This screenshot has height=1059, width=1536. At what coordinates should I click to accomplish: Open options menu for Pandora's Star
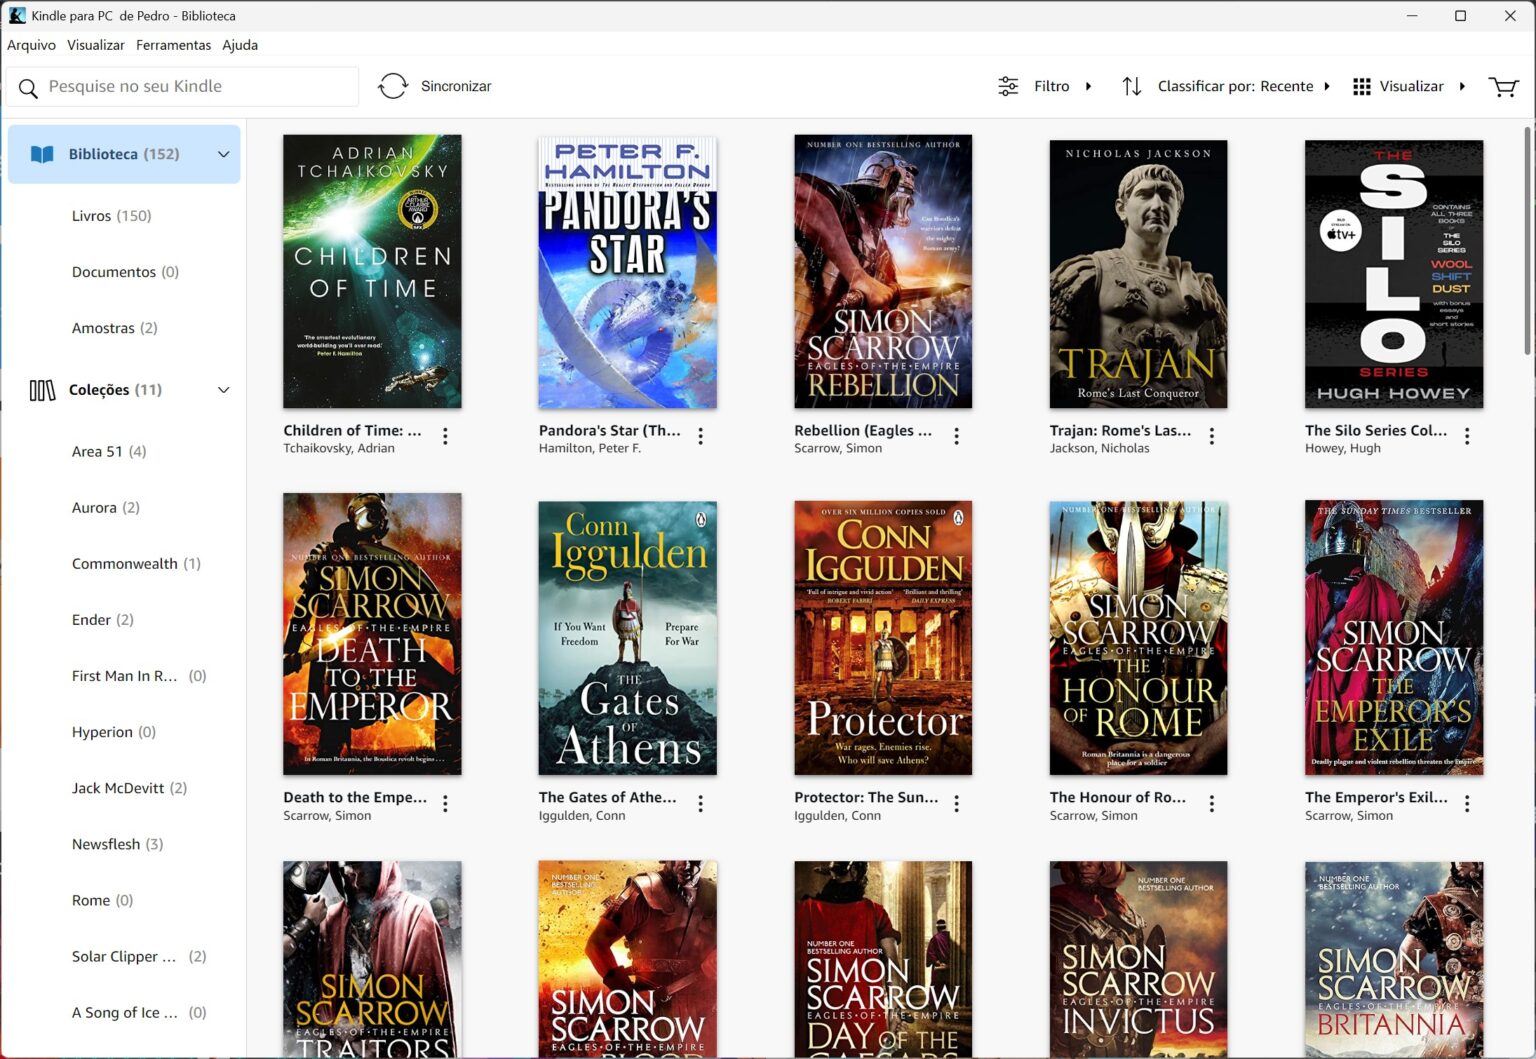[x=701, y=436]
